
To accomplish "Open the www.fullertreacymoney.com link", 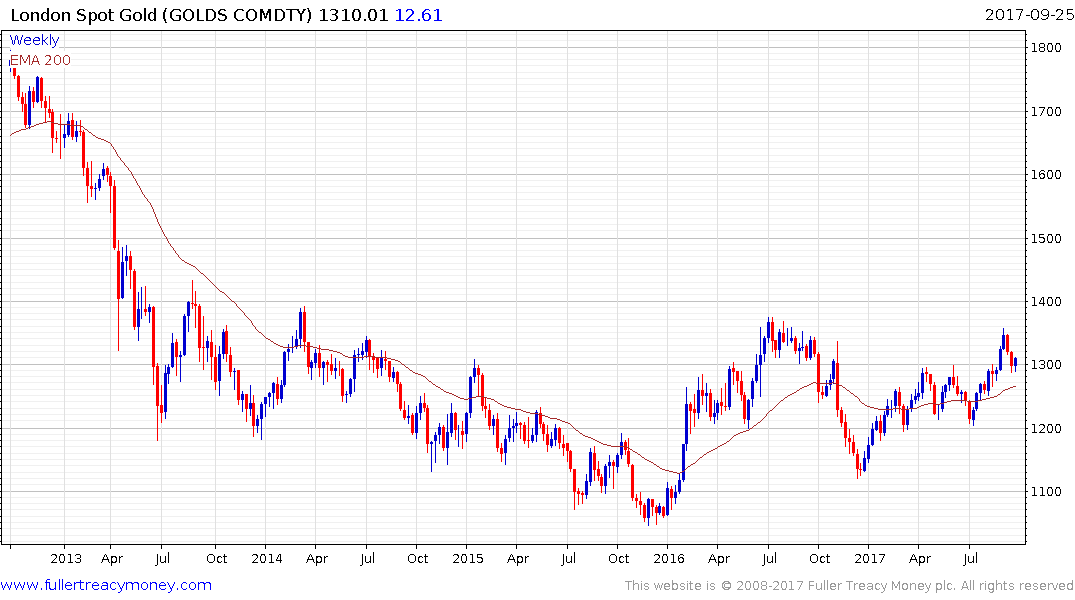I will [106, 585].
